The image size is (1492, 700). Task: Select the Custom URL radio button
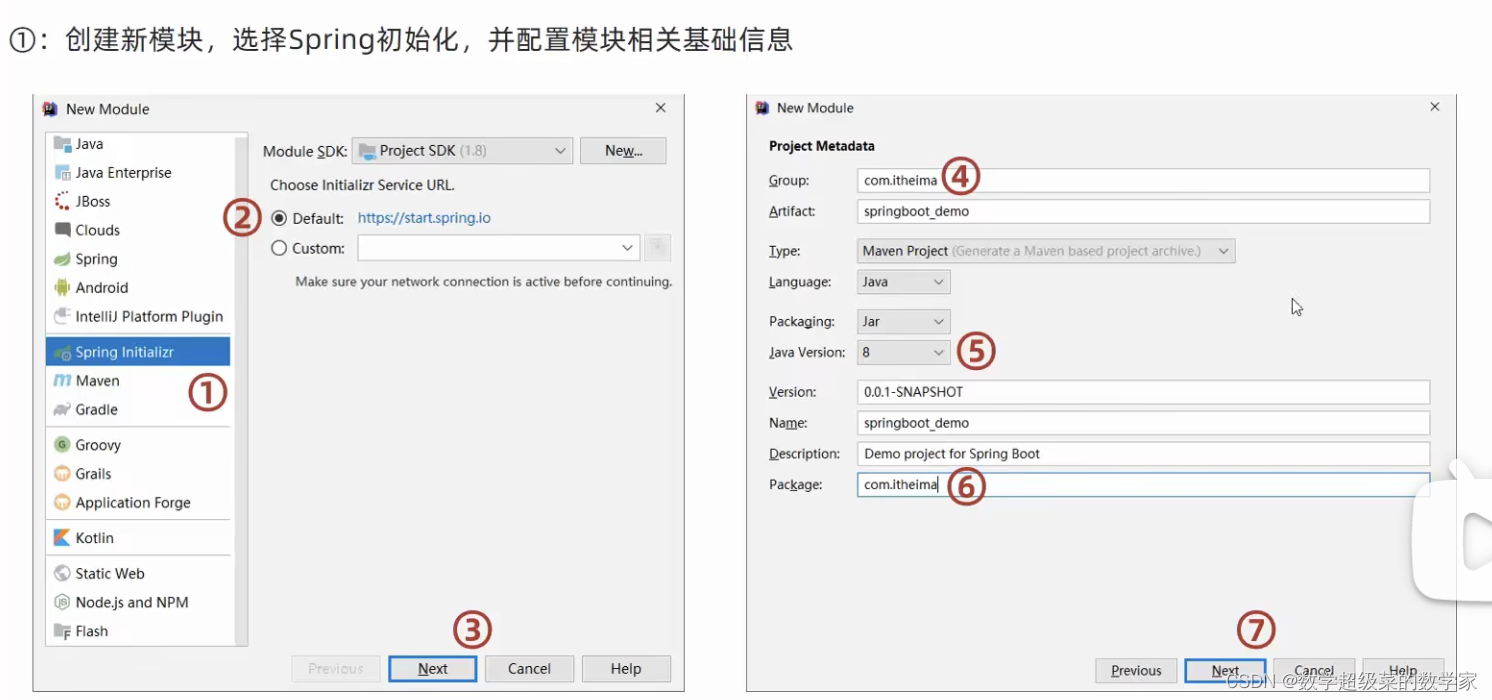[x=279, y=248]
